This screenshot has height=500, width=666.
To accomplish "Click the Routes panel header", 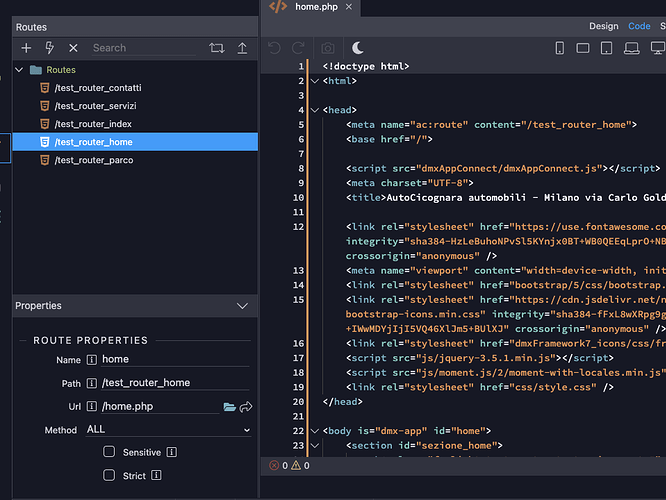I will 135,27.
